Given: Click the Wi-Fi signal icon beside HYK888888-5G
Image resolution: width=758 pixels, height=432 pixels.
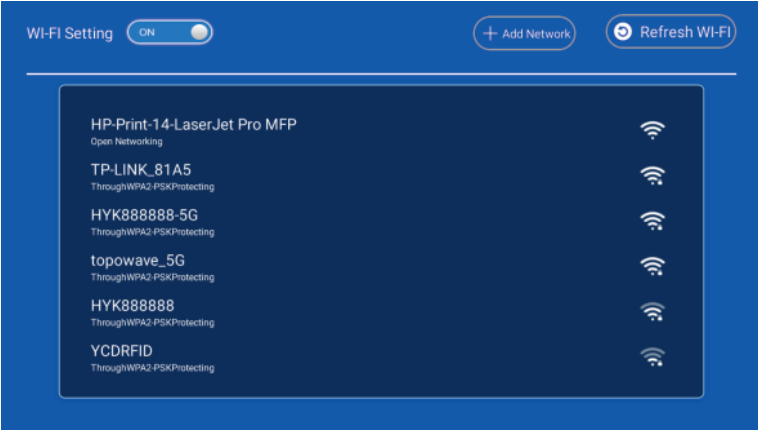Looking at the screenshot, I should coord(652,221).
